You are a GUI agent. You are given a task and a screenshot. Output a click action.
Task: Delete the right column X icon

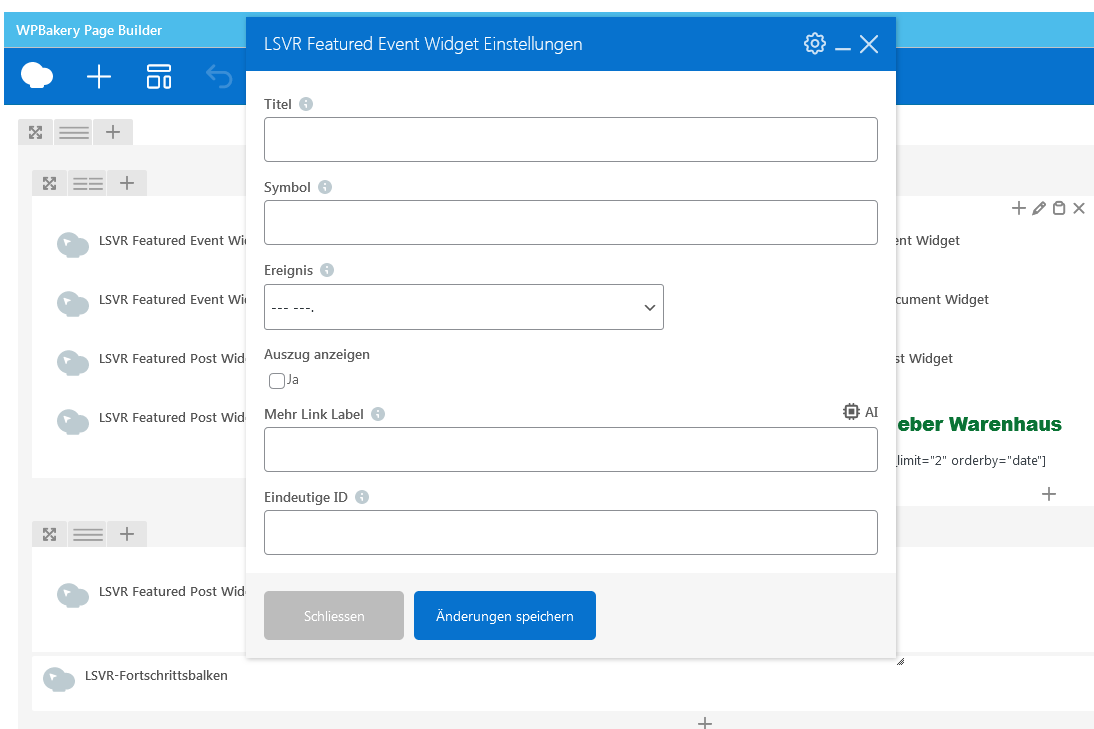click(1079, 208)
